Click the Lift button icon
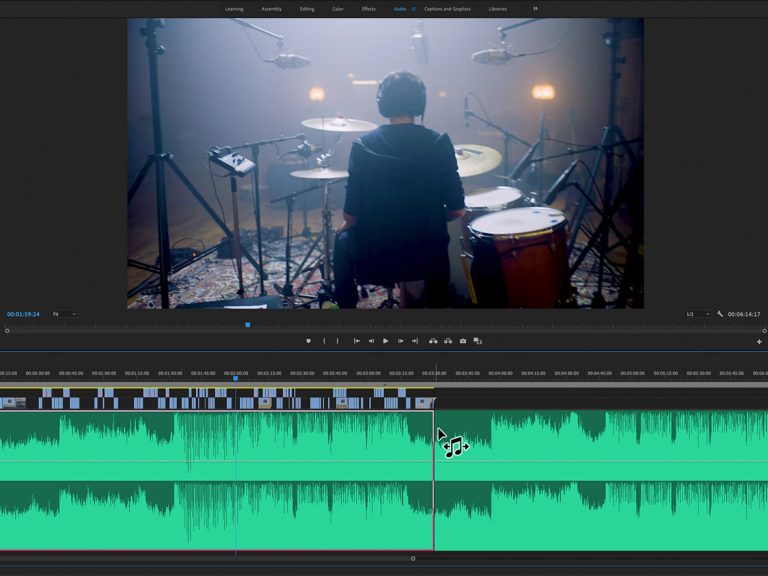The width and height of the screenshot is (768, 576). tap(433, 341)
